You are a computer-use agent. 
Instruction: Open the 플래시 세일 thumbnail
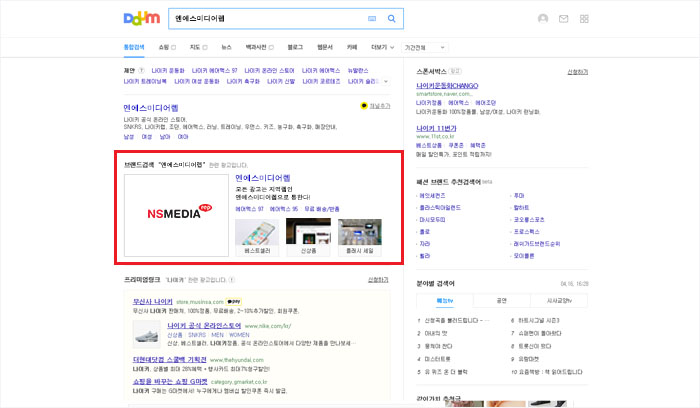(x=360, y=237)
